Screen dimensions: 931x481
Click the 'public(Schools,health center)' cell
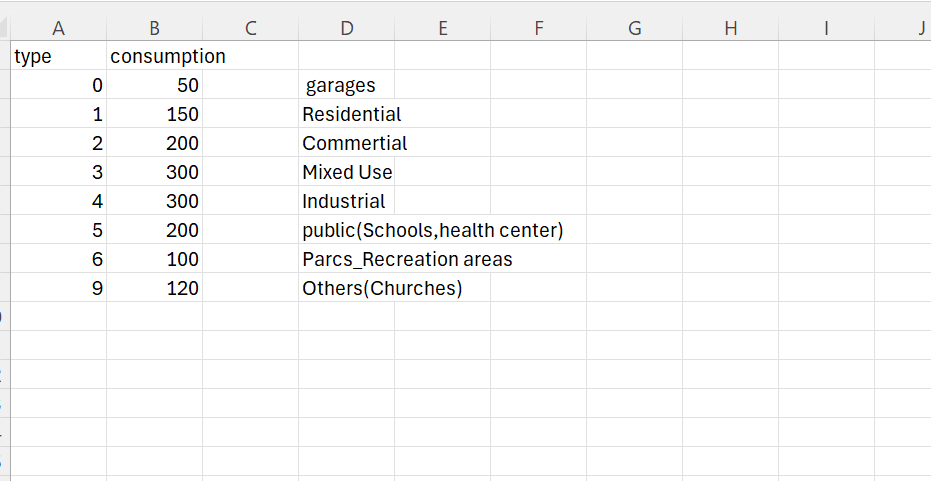click(x=432, y=231)
